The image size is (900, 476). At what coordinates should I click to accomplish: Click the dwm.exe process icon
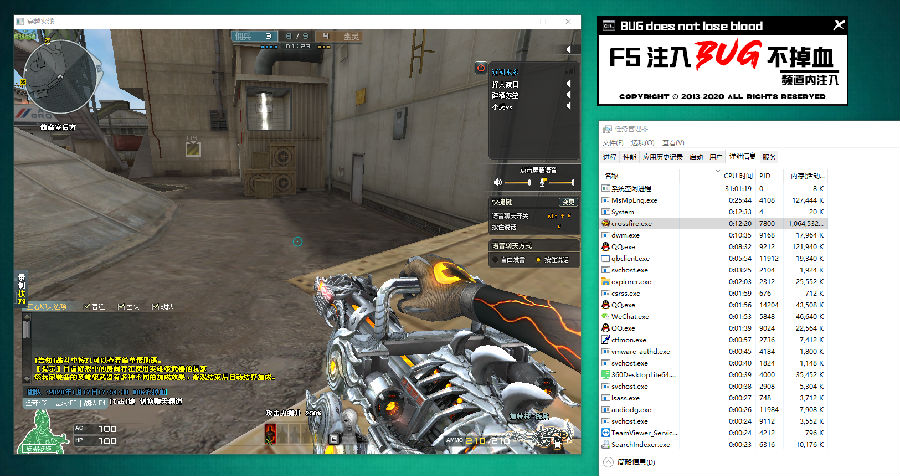pos(605,235)
